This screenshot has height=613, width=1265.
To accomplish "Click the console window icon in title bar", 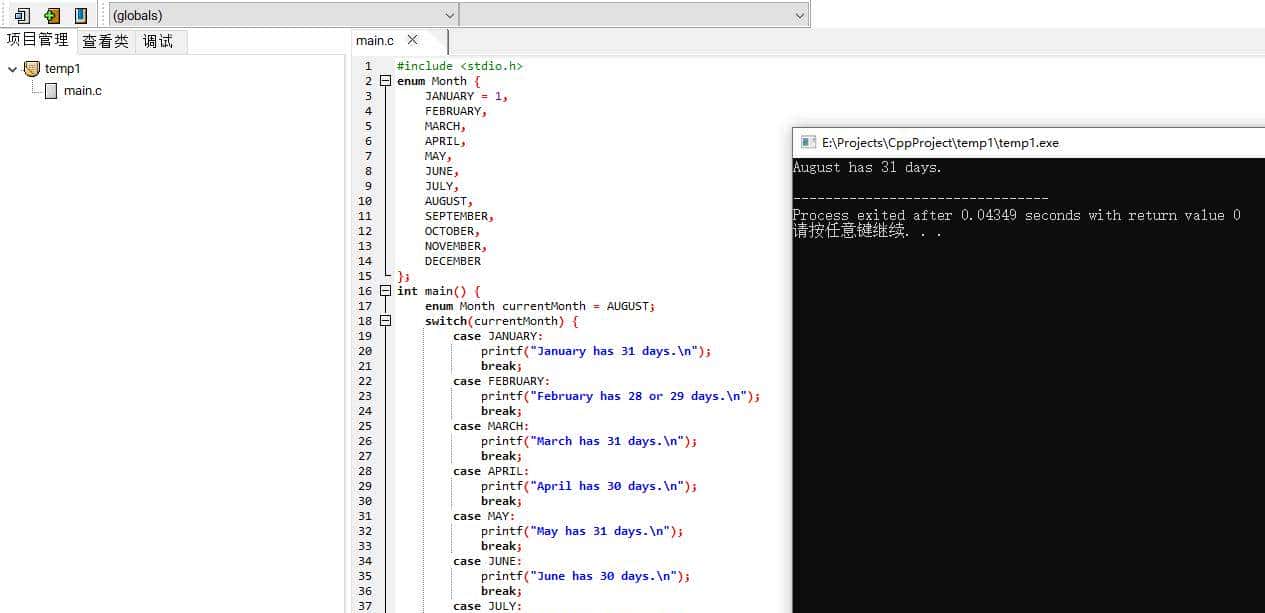I will (x=808, y=143).
